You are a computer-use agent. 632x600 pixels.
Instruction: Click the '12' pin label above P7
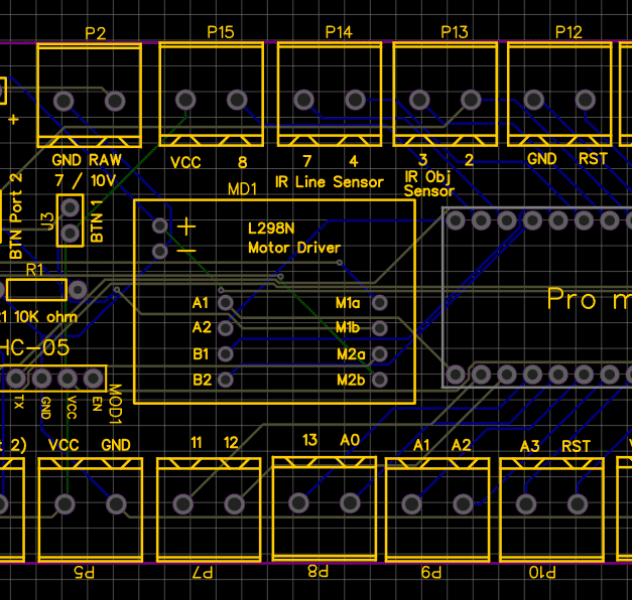(x=231, y=443)
